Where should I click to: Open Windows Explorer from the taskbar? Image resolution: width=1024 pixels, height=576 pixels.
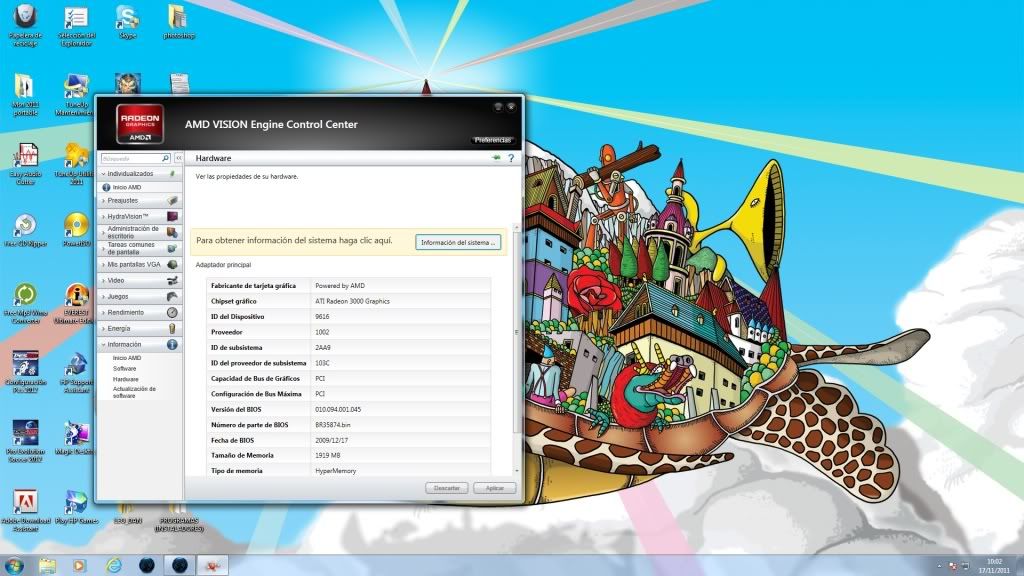tap(47, 565)
